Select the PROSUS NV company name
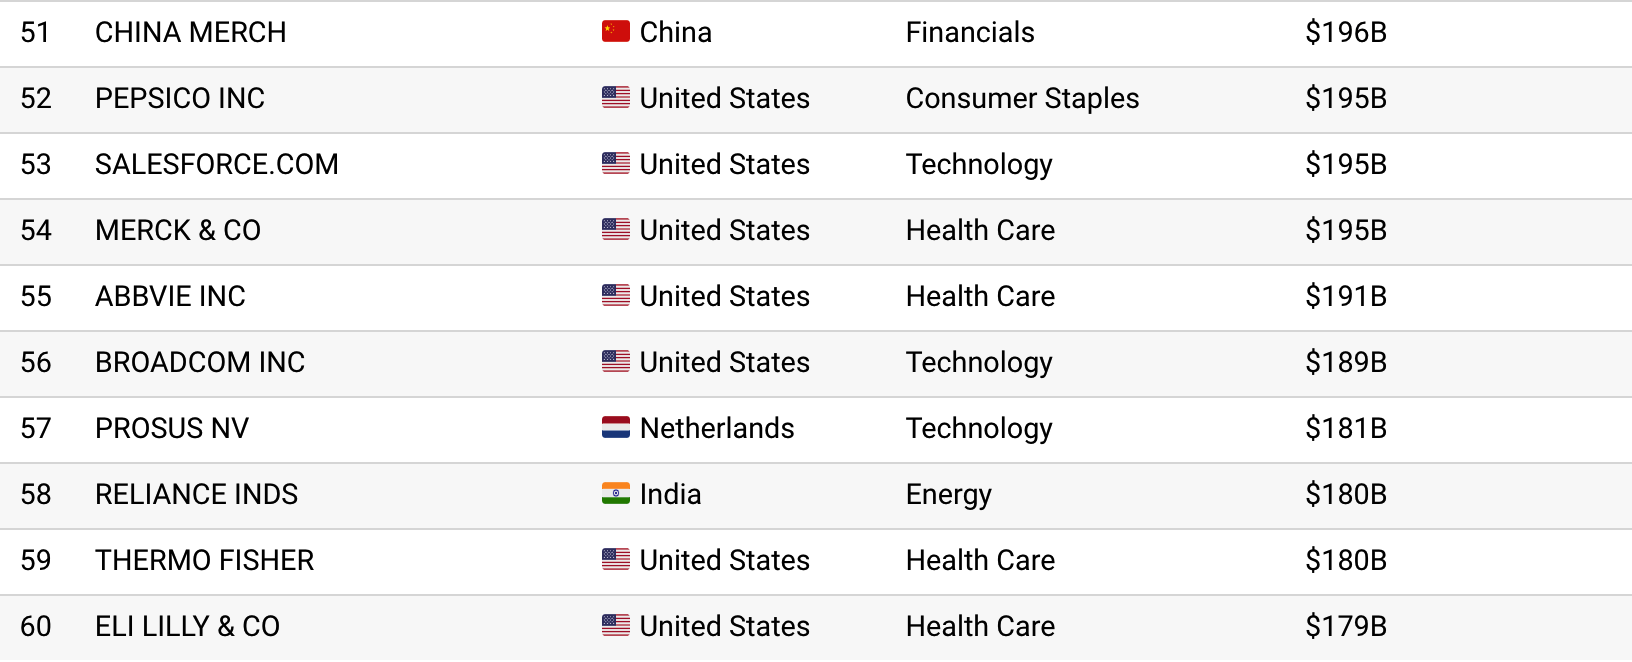Image resolution: width=1632 pixels, height=662 pixels. (x=172, y=428)
